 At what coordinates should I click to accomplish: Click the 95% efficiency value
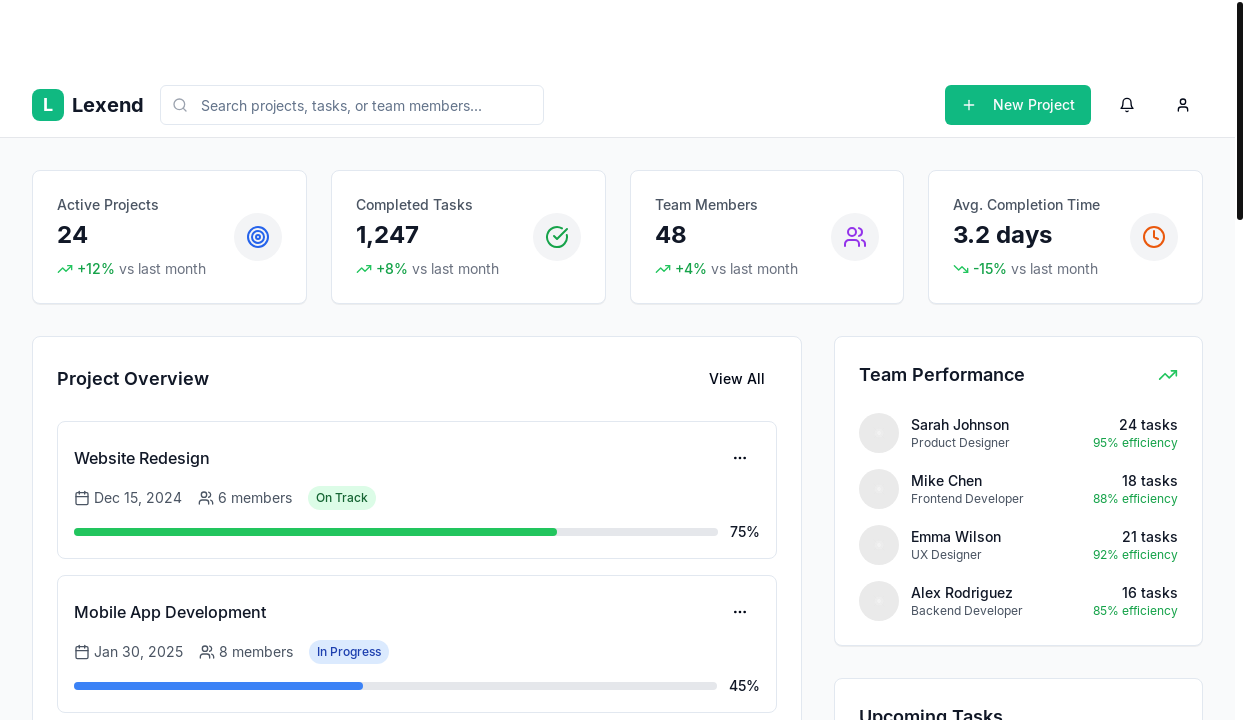[1135, 443]
